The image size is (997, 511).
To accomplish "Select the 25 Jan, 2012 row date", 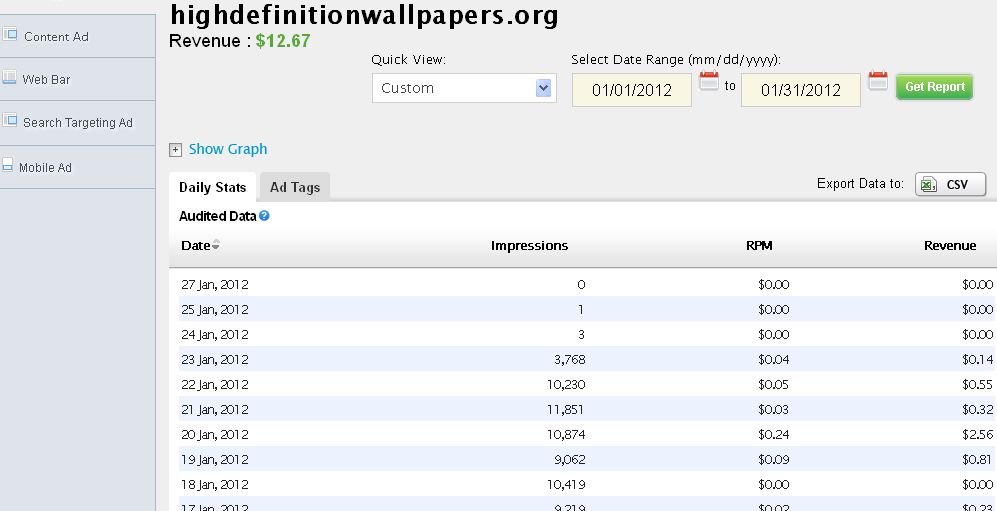I will tap(215, 310).
